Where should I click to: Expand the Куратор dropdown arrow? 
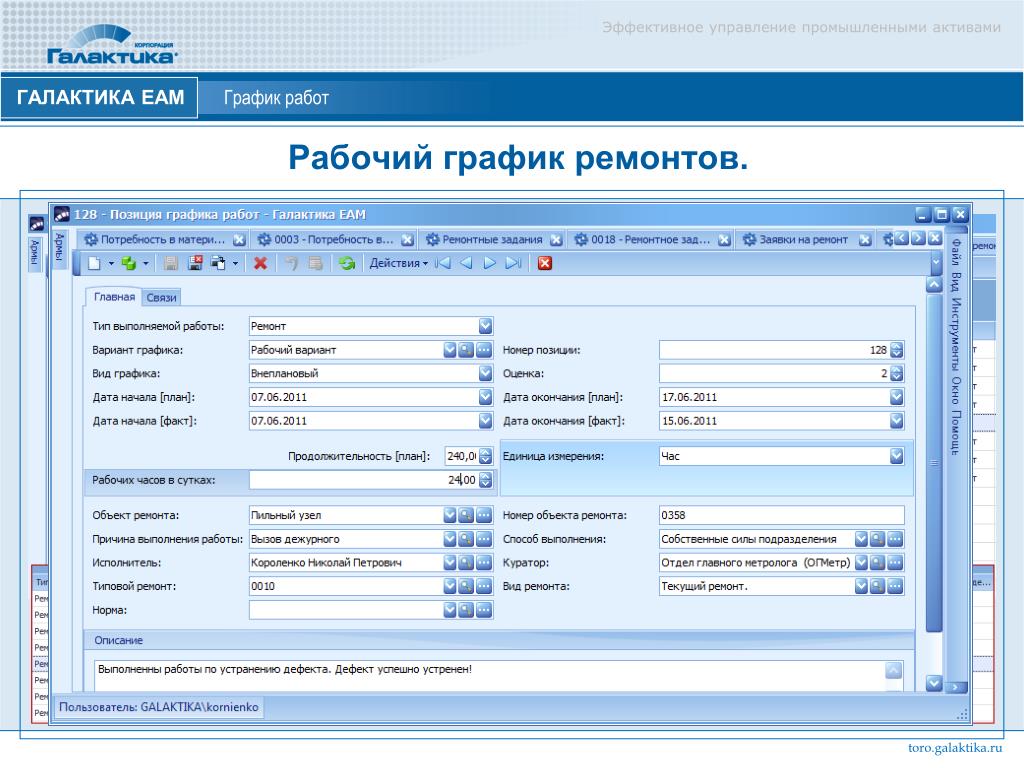pos(861,562)
